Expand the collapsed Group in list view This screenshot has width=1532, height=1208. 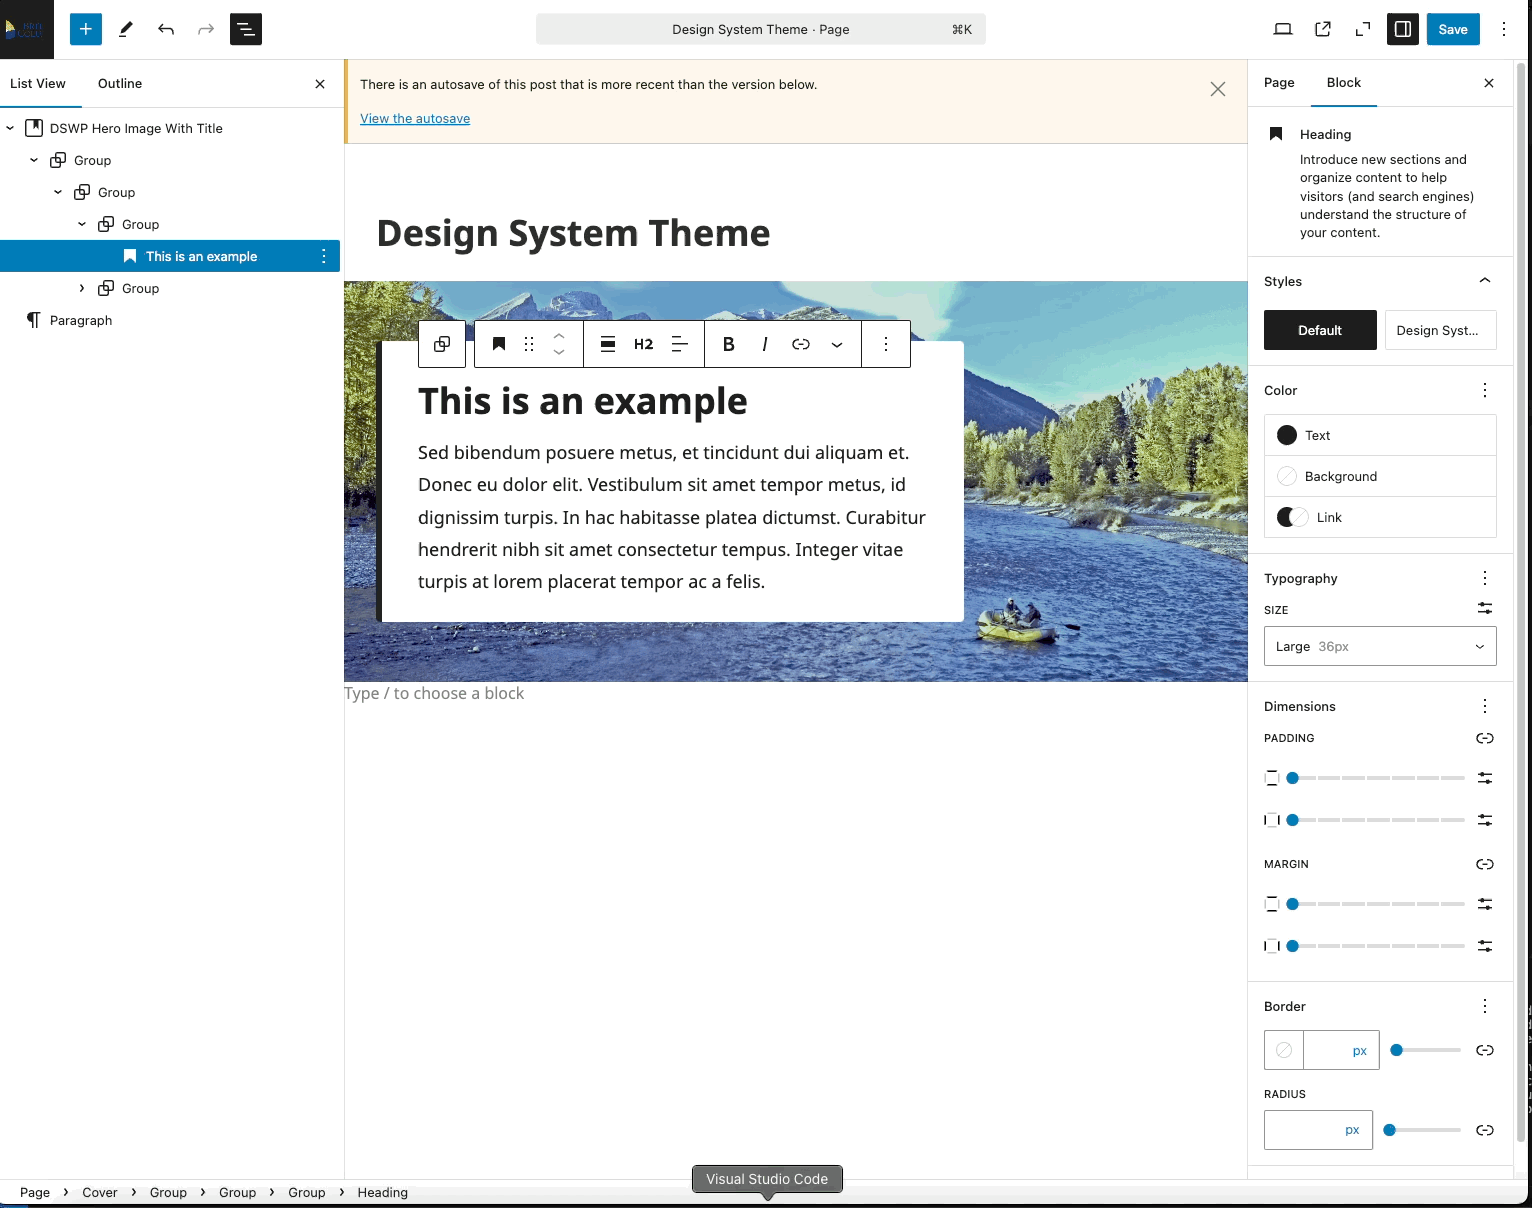[x=82, y=288]
